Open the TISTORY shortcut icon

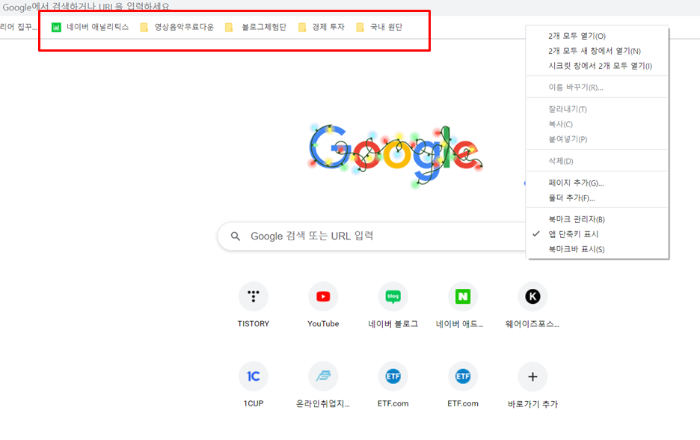coord(253,296)
